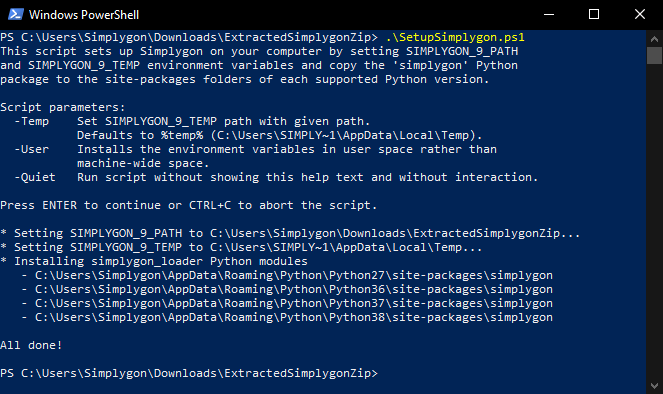This screenshot has height=394, width=663.
Task: Click the empty scrollbar track below thumb
Action: (x=654, y=220)
